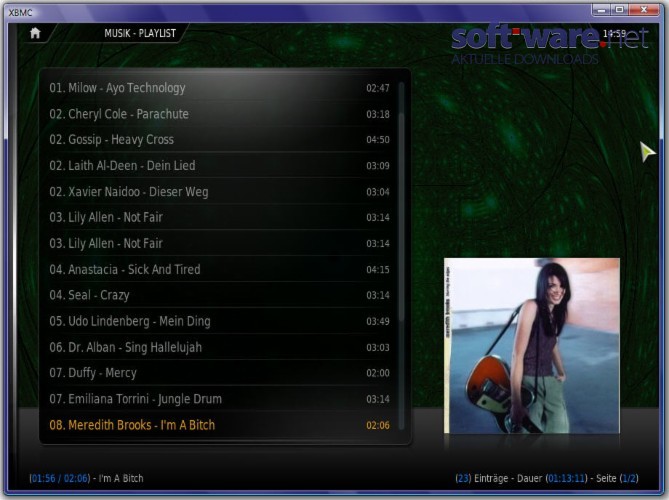Play Xavier Naidoo - Dieser Weg
Screen dimensions: 669x500
[x=219, y=192]
